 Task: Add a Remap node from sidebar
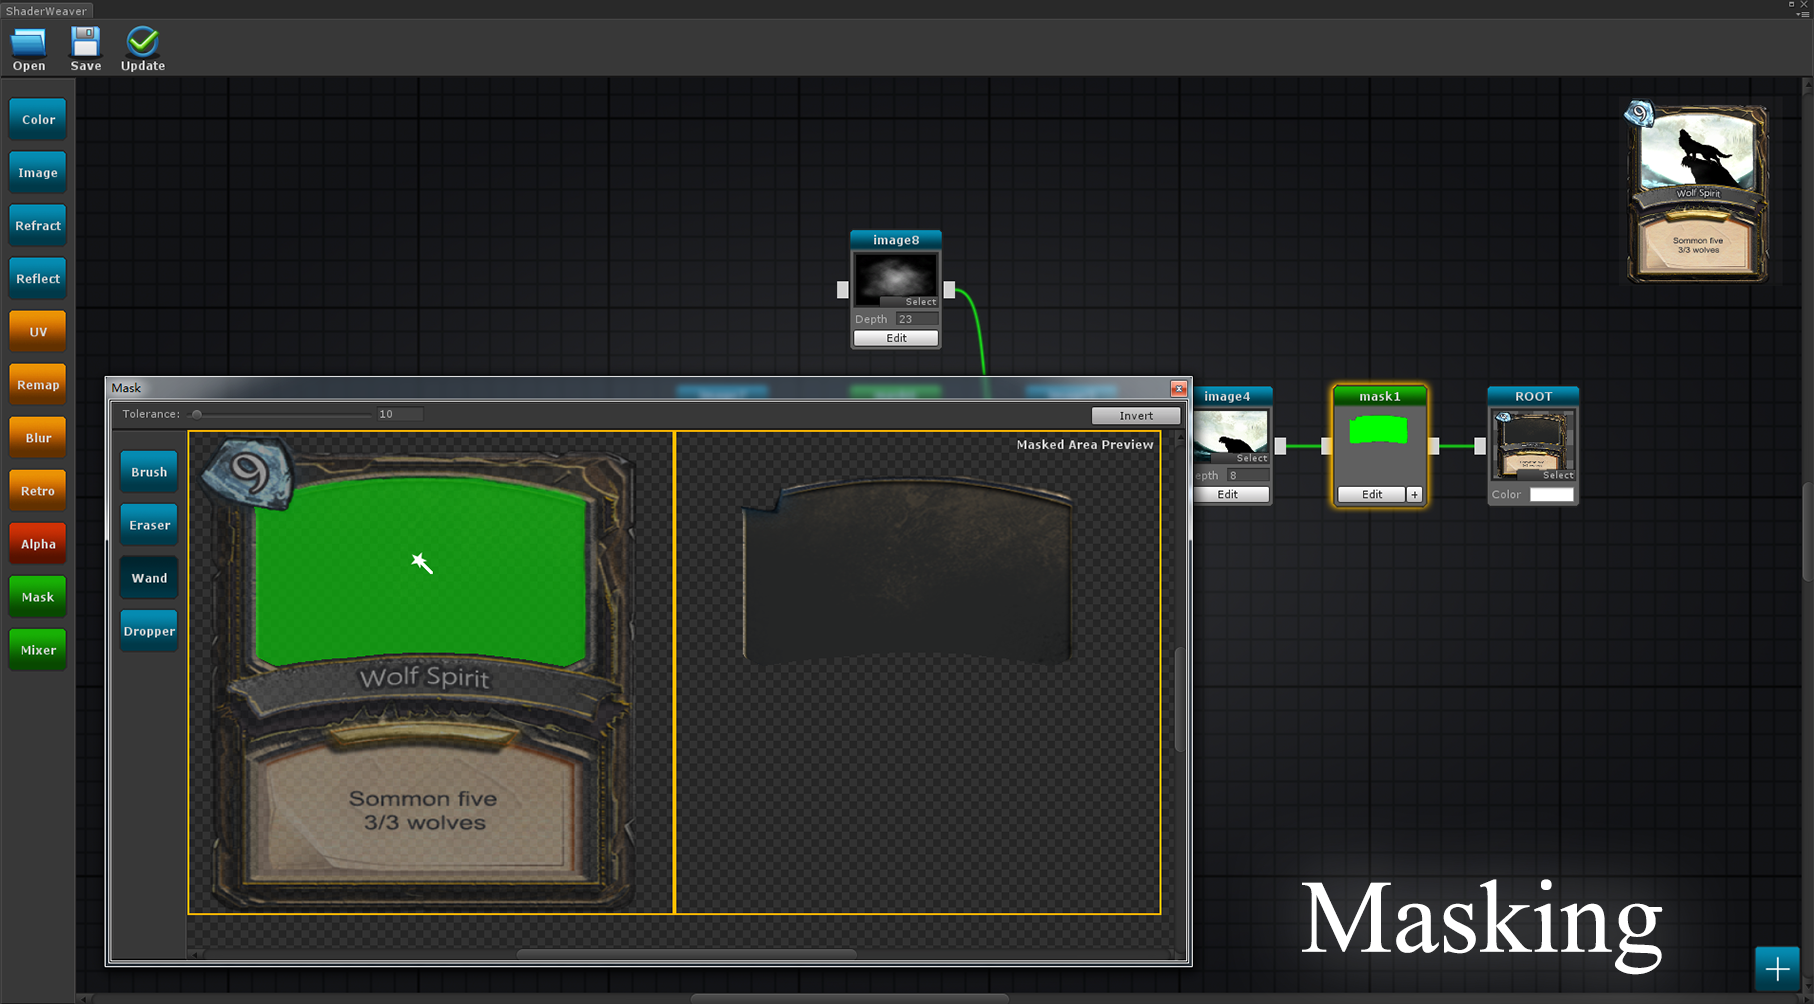coord(38,384)
